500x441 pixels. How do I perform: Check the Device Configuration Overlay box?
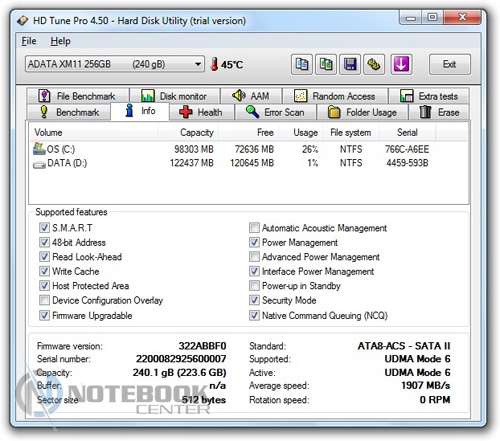pyautogui.click(x=44, y=300)
